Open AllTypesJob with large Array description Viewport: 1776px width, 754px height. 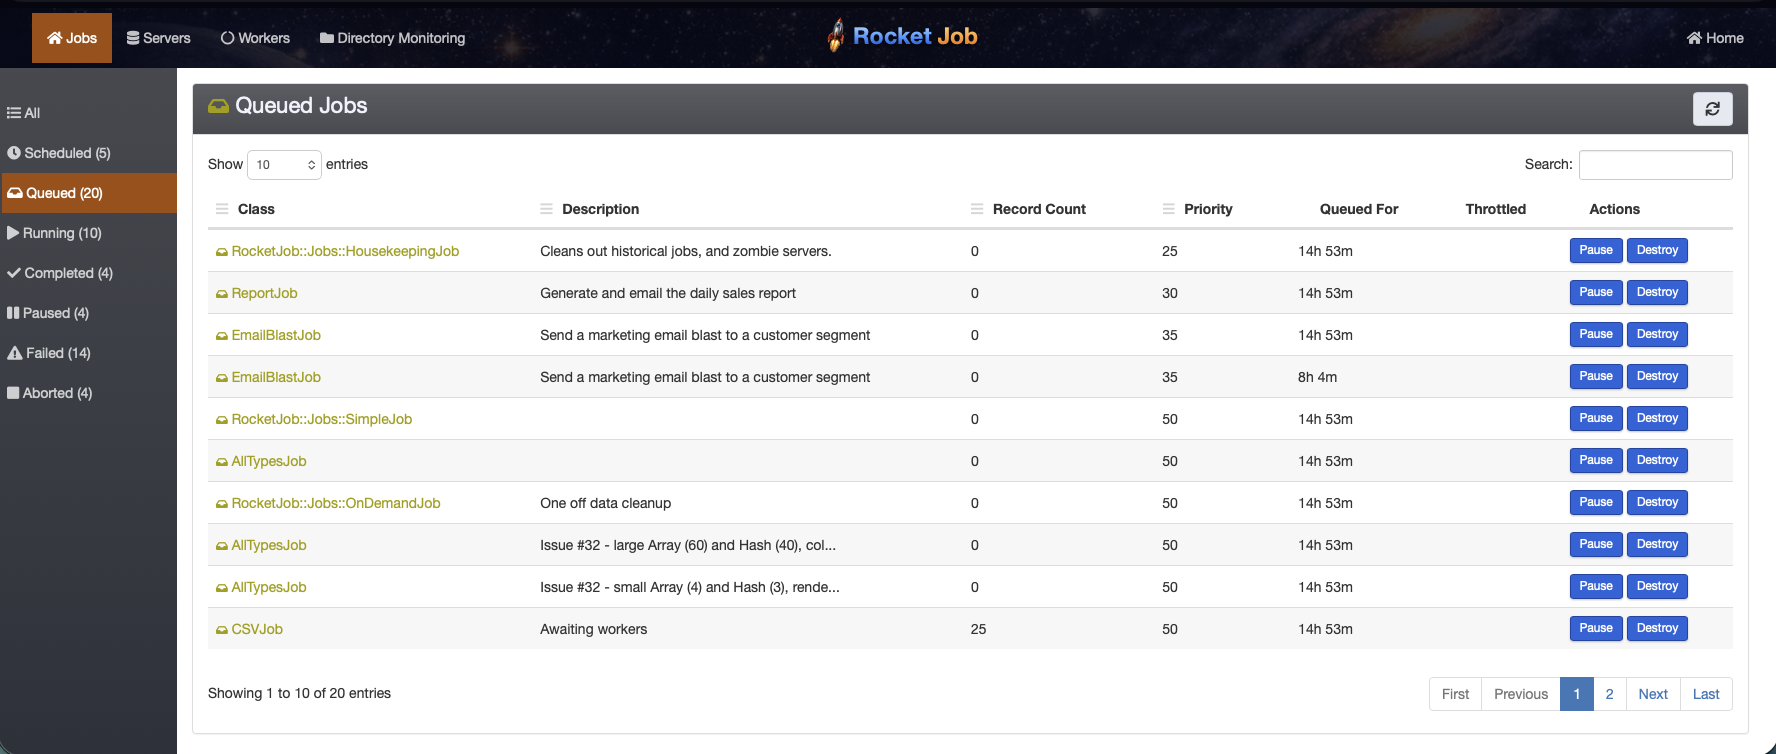point(268,545)
